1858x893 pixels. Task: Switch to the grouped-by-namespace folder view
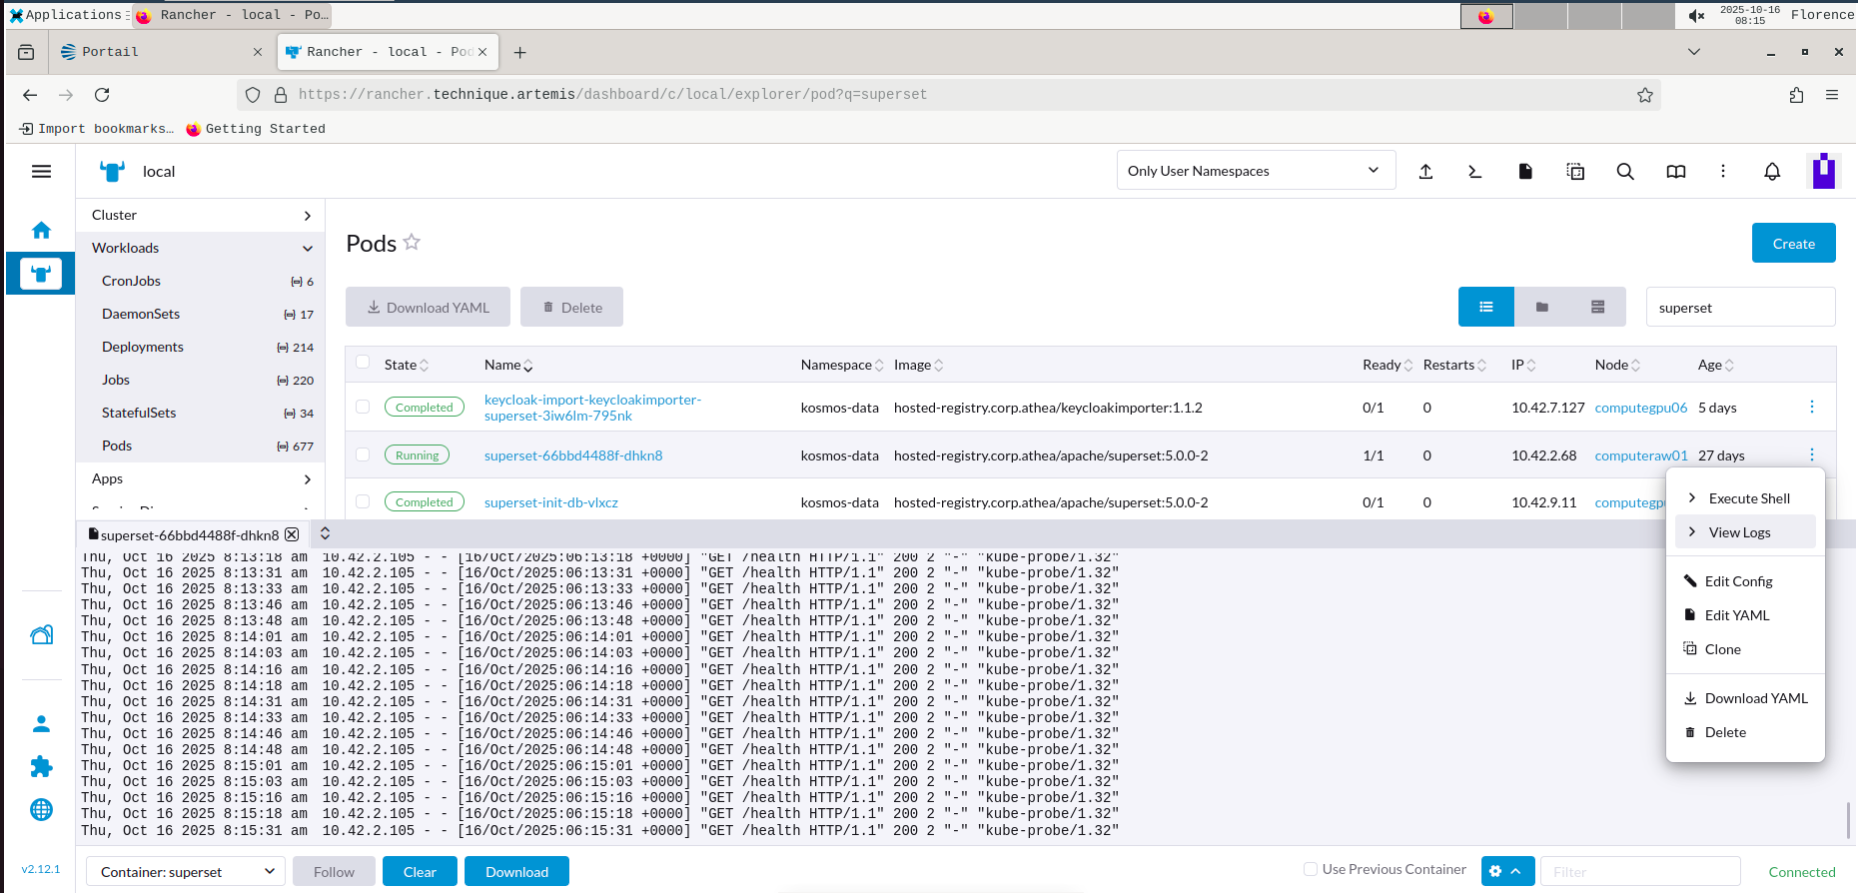tap(1541, 307)
